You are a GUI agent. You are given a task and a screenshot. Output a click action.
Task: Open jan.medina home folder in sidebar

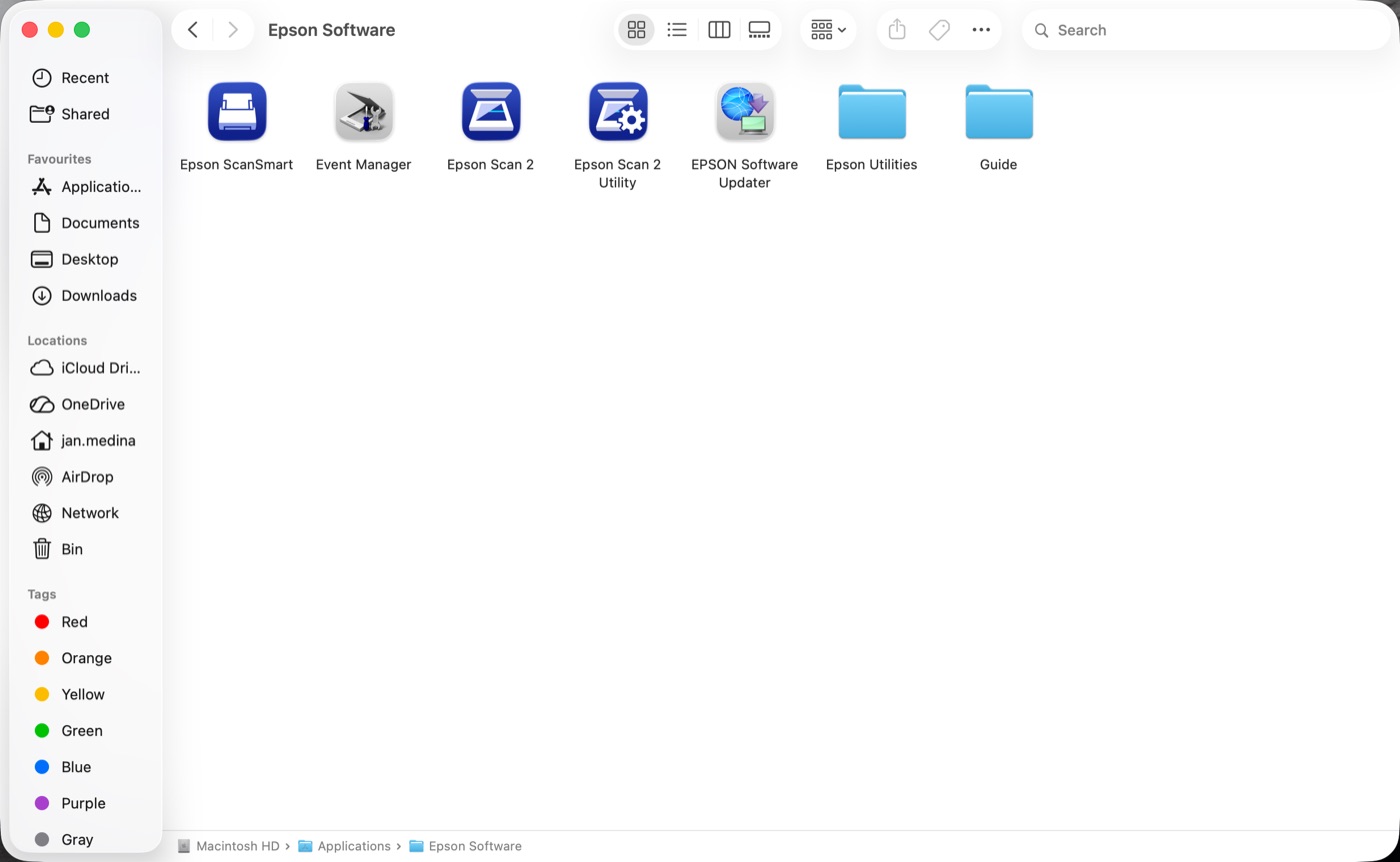pos(86,440)
